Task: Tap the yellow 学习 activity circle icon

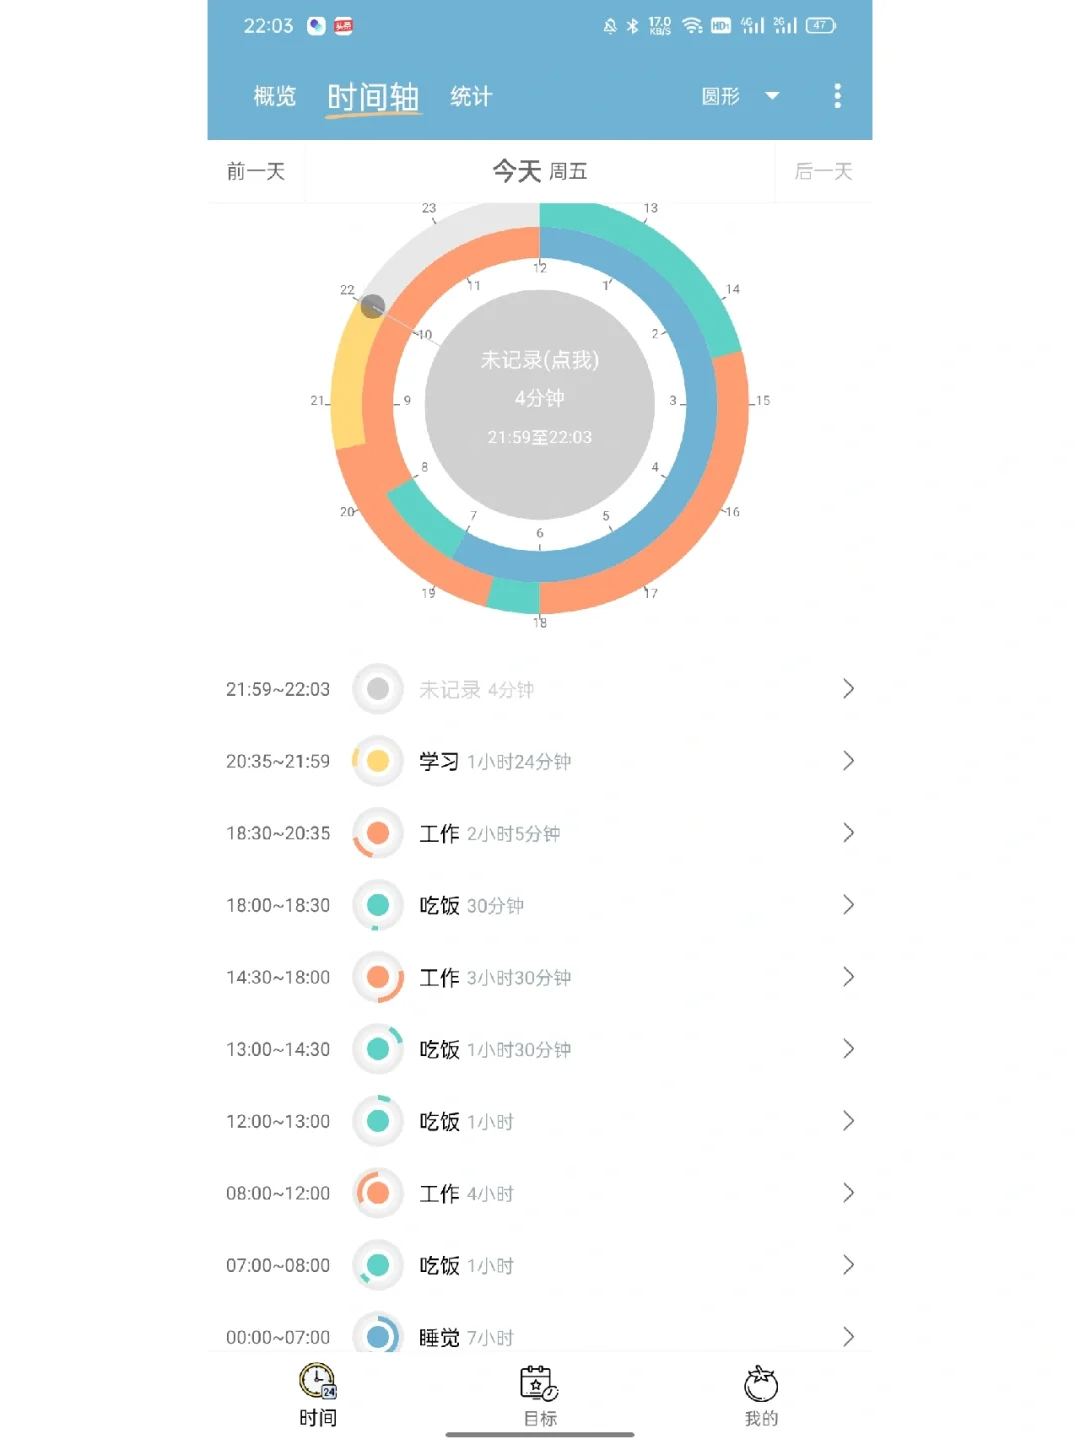Action: click(x=378, y=761)
